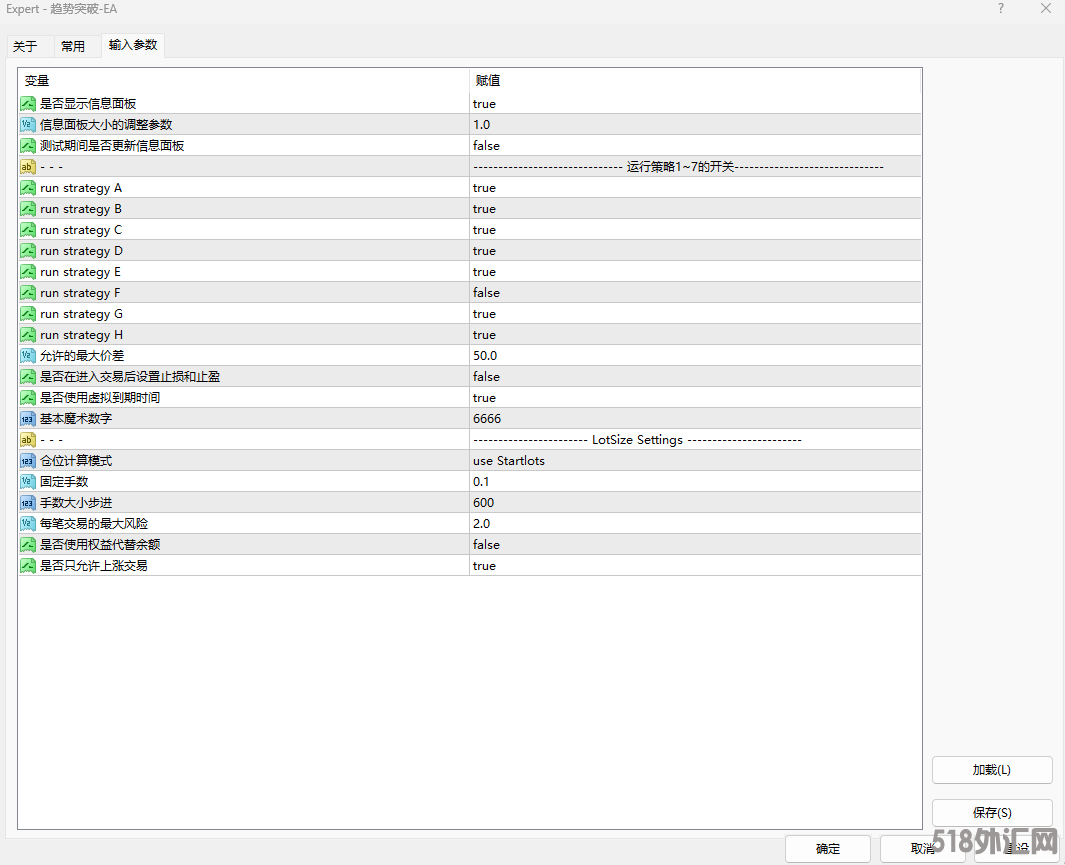
Task: Click the icon beside run strategy B
Action: click(x=28, y=209)
